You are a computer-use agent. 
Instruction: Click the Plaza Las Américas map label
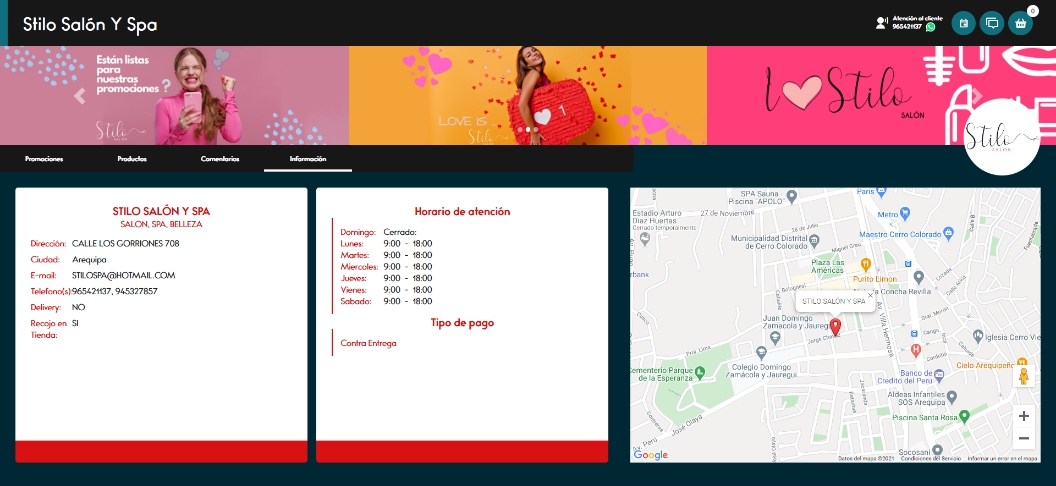827,266
